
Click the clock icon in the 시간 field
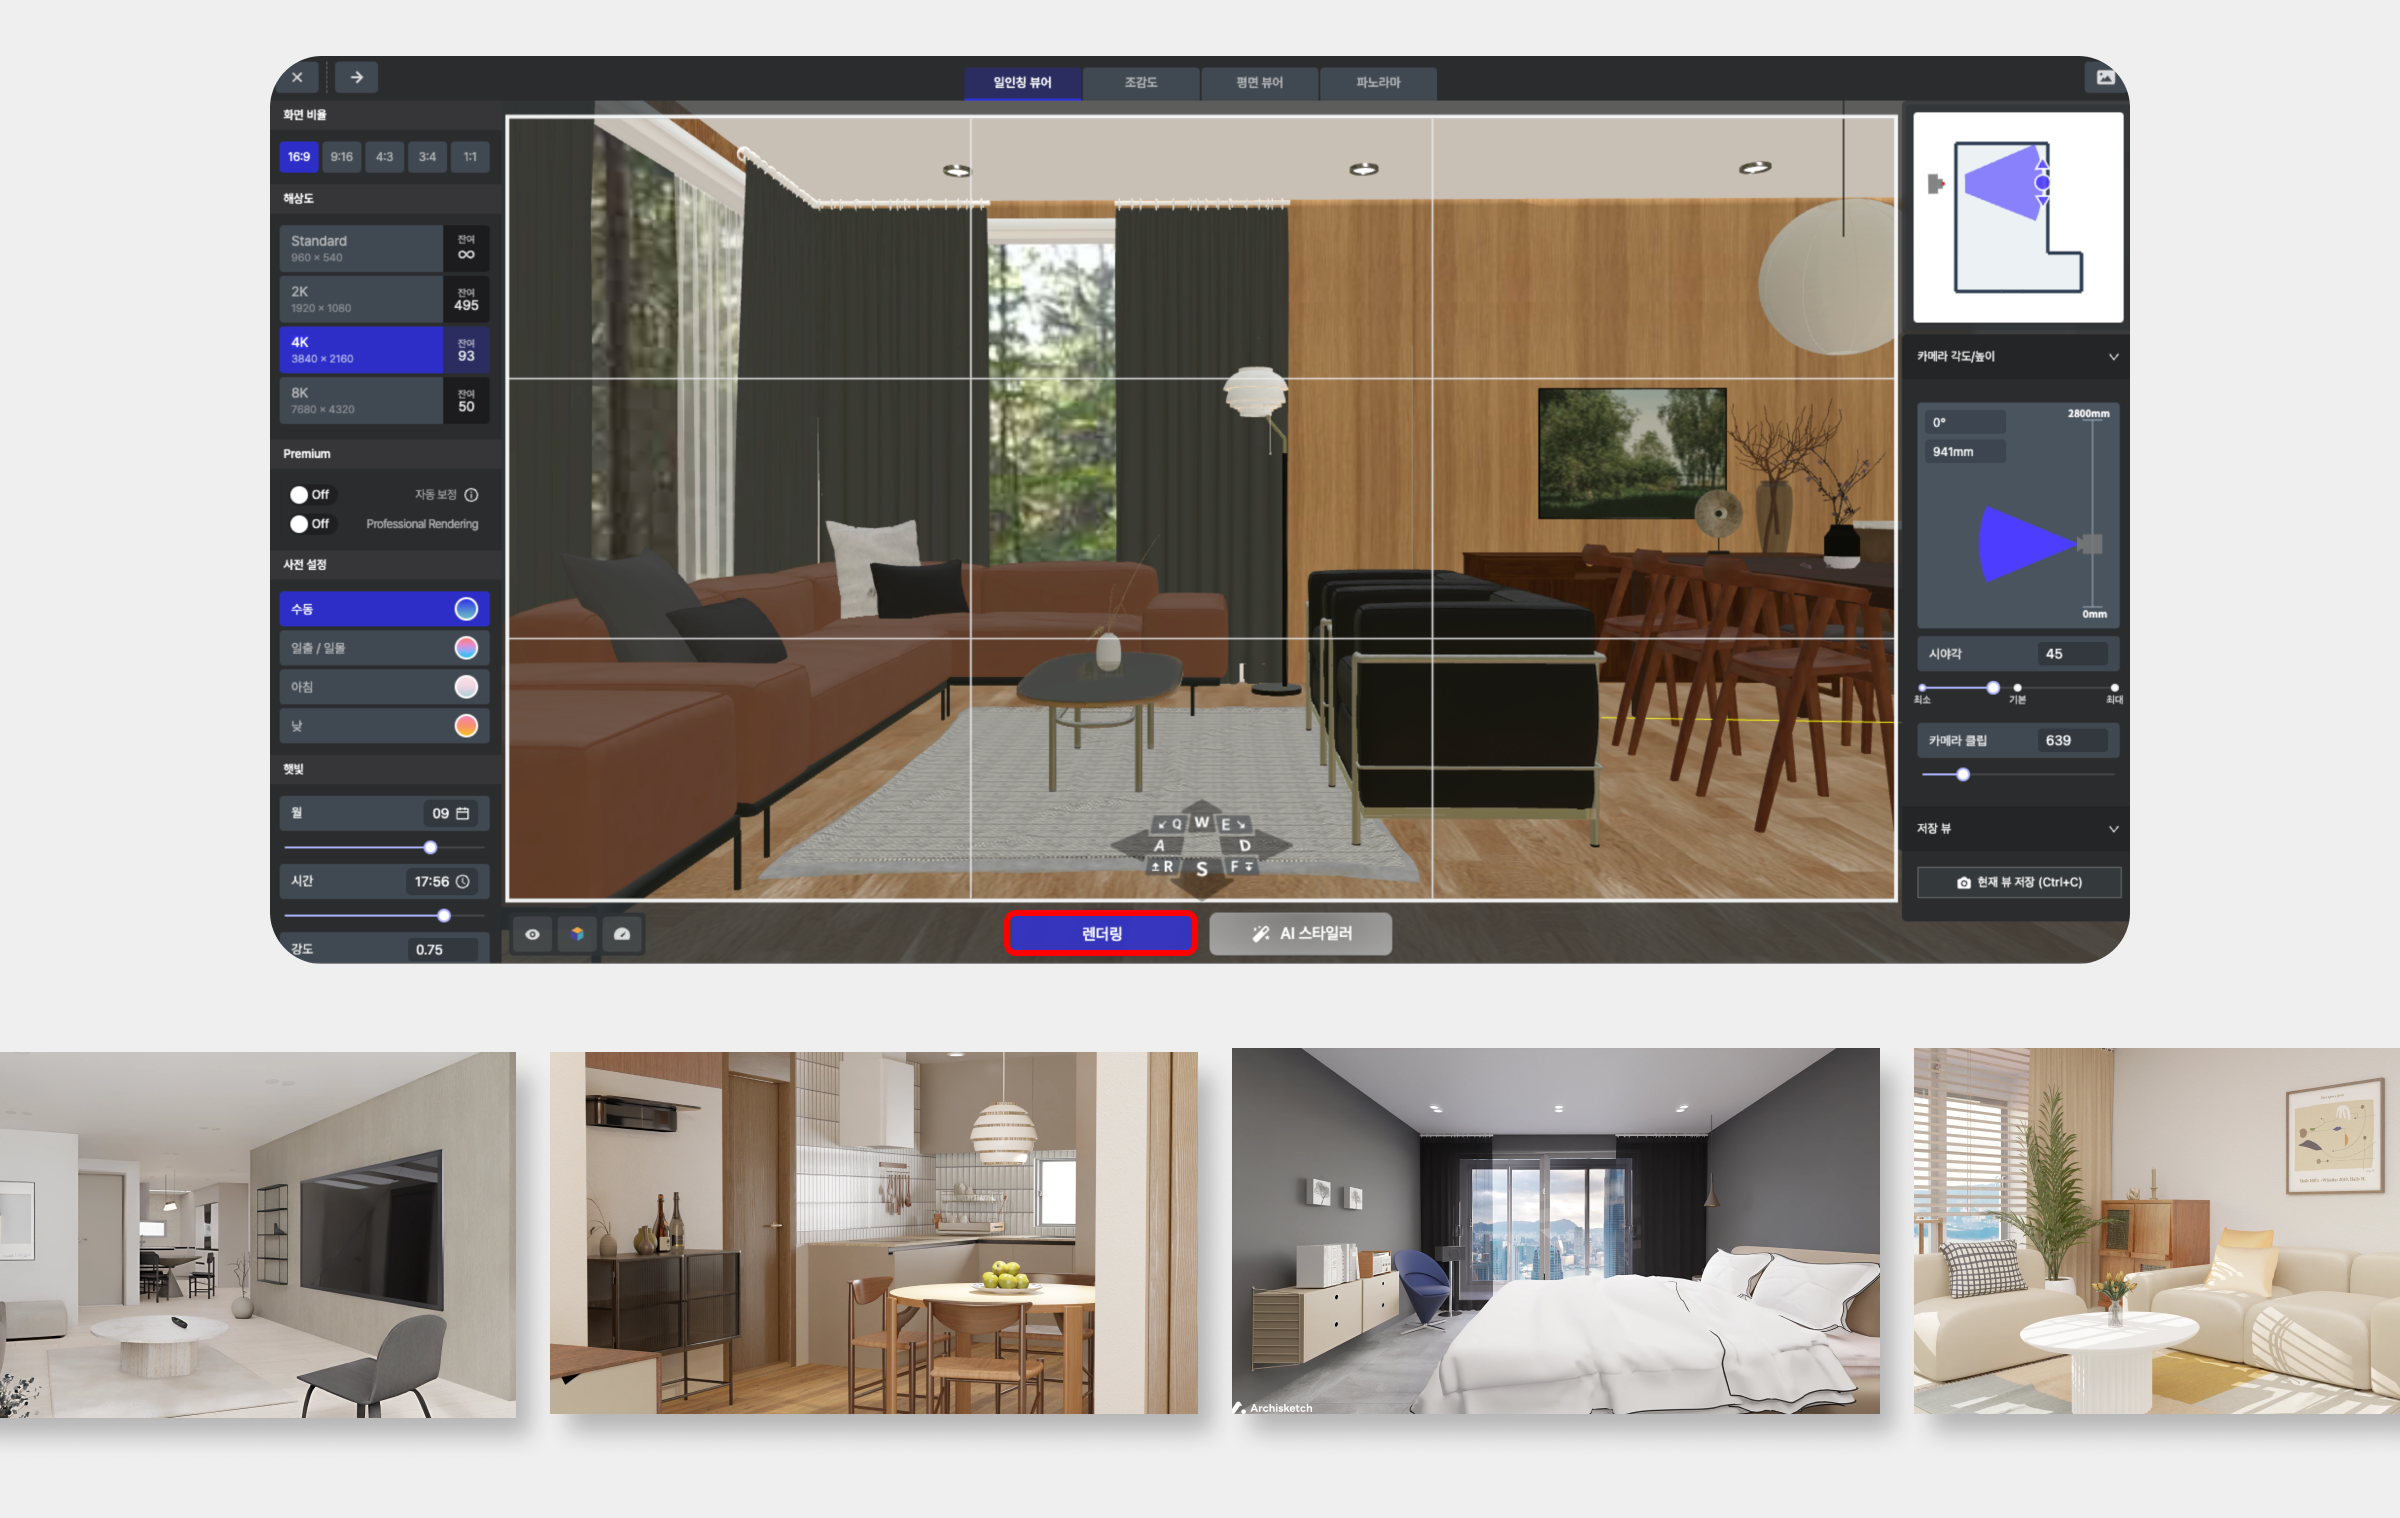click(x=463, y=881)
